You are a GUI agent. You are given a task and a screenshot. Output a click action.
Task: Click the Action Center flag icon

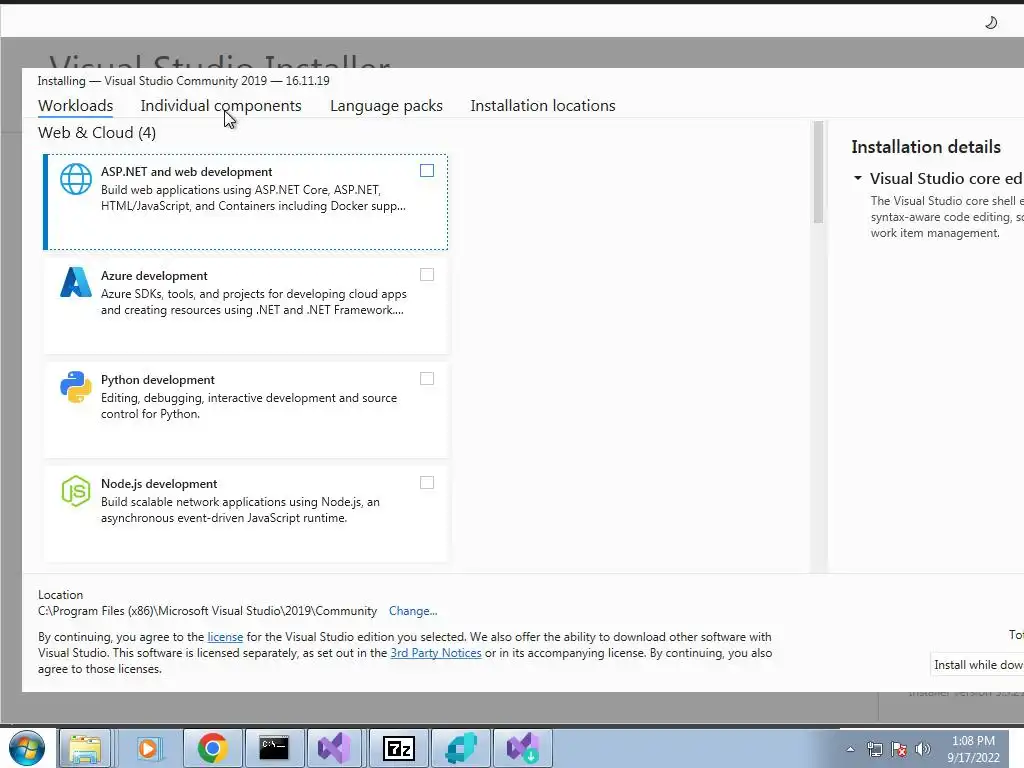click(x=899, y=749)
